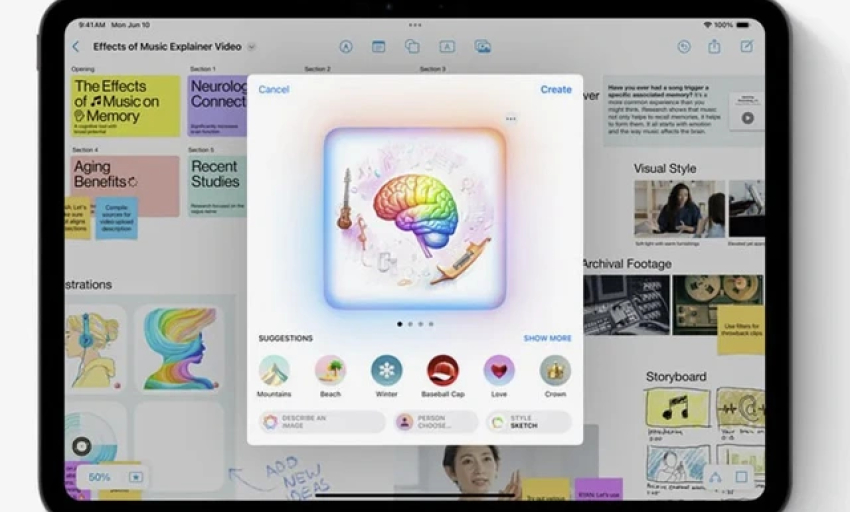
Task: Share the board via share icon
Action: coord(714,46)
